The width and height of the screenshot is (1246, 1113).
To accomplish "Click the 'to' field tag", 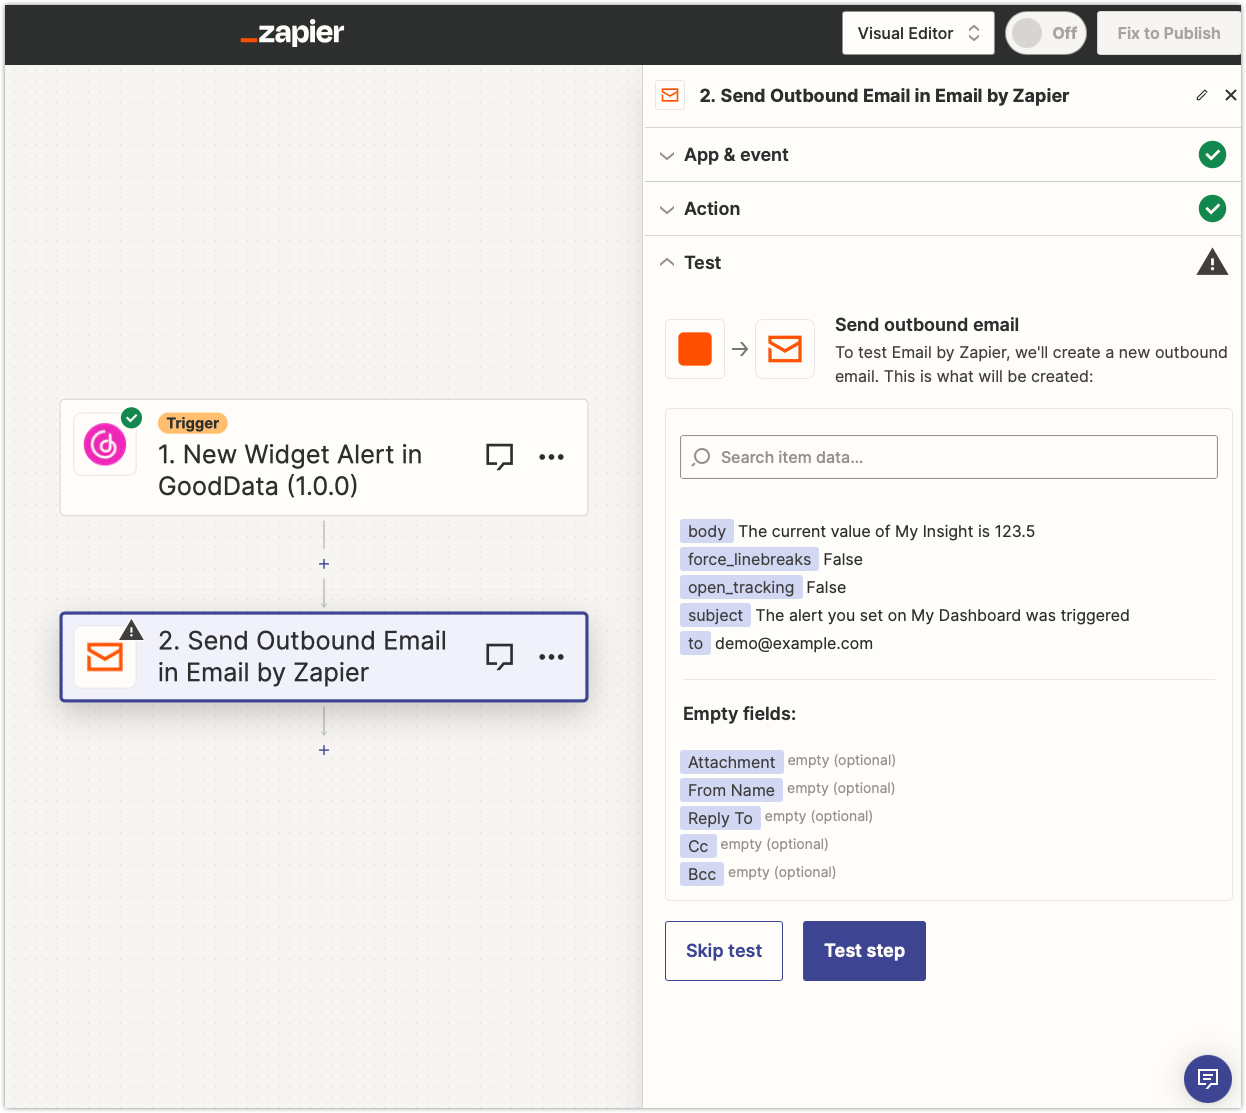I will coord(695,643).
